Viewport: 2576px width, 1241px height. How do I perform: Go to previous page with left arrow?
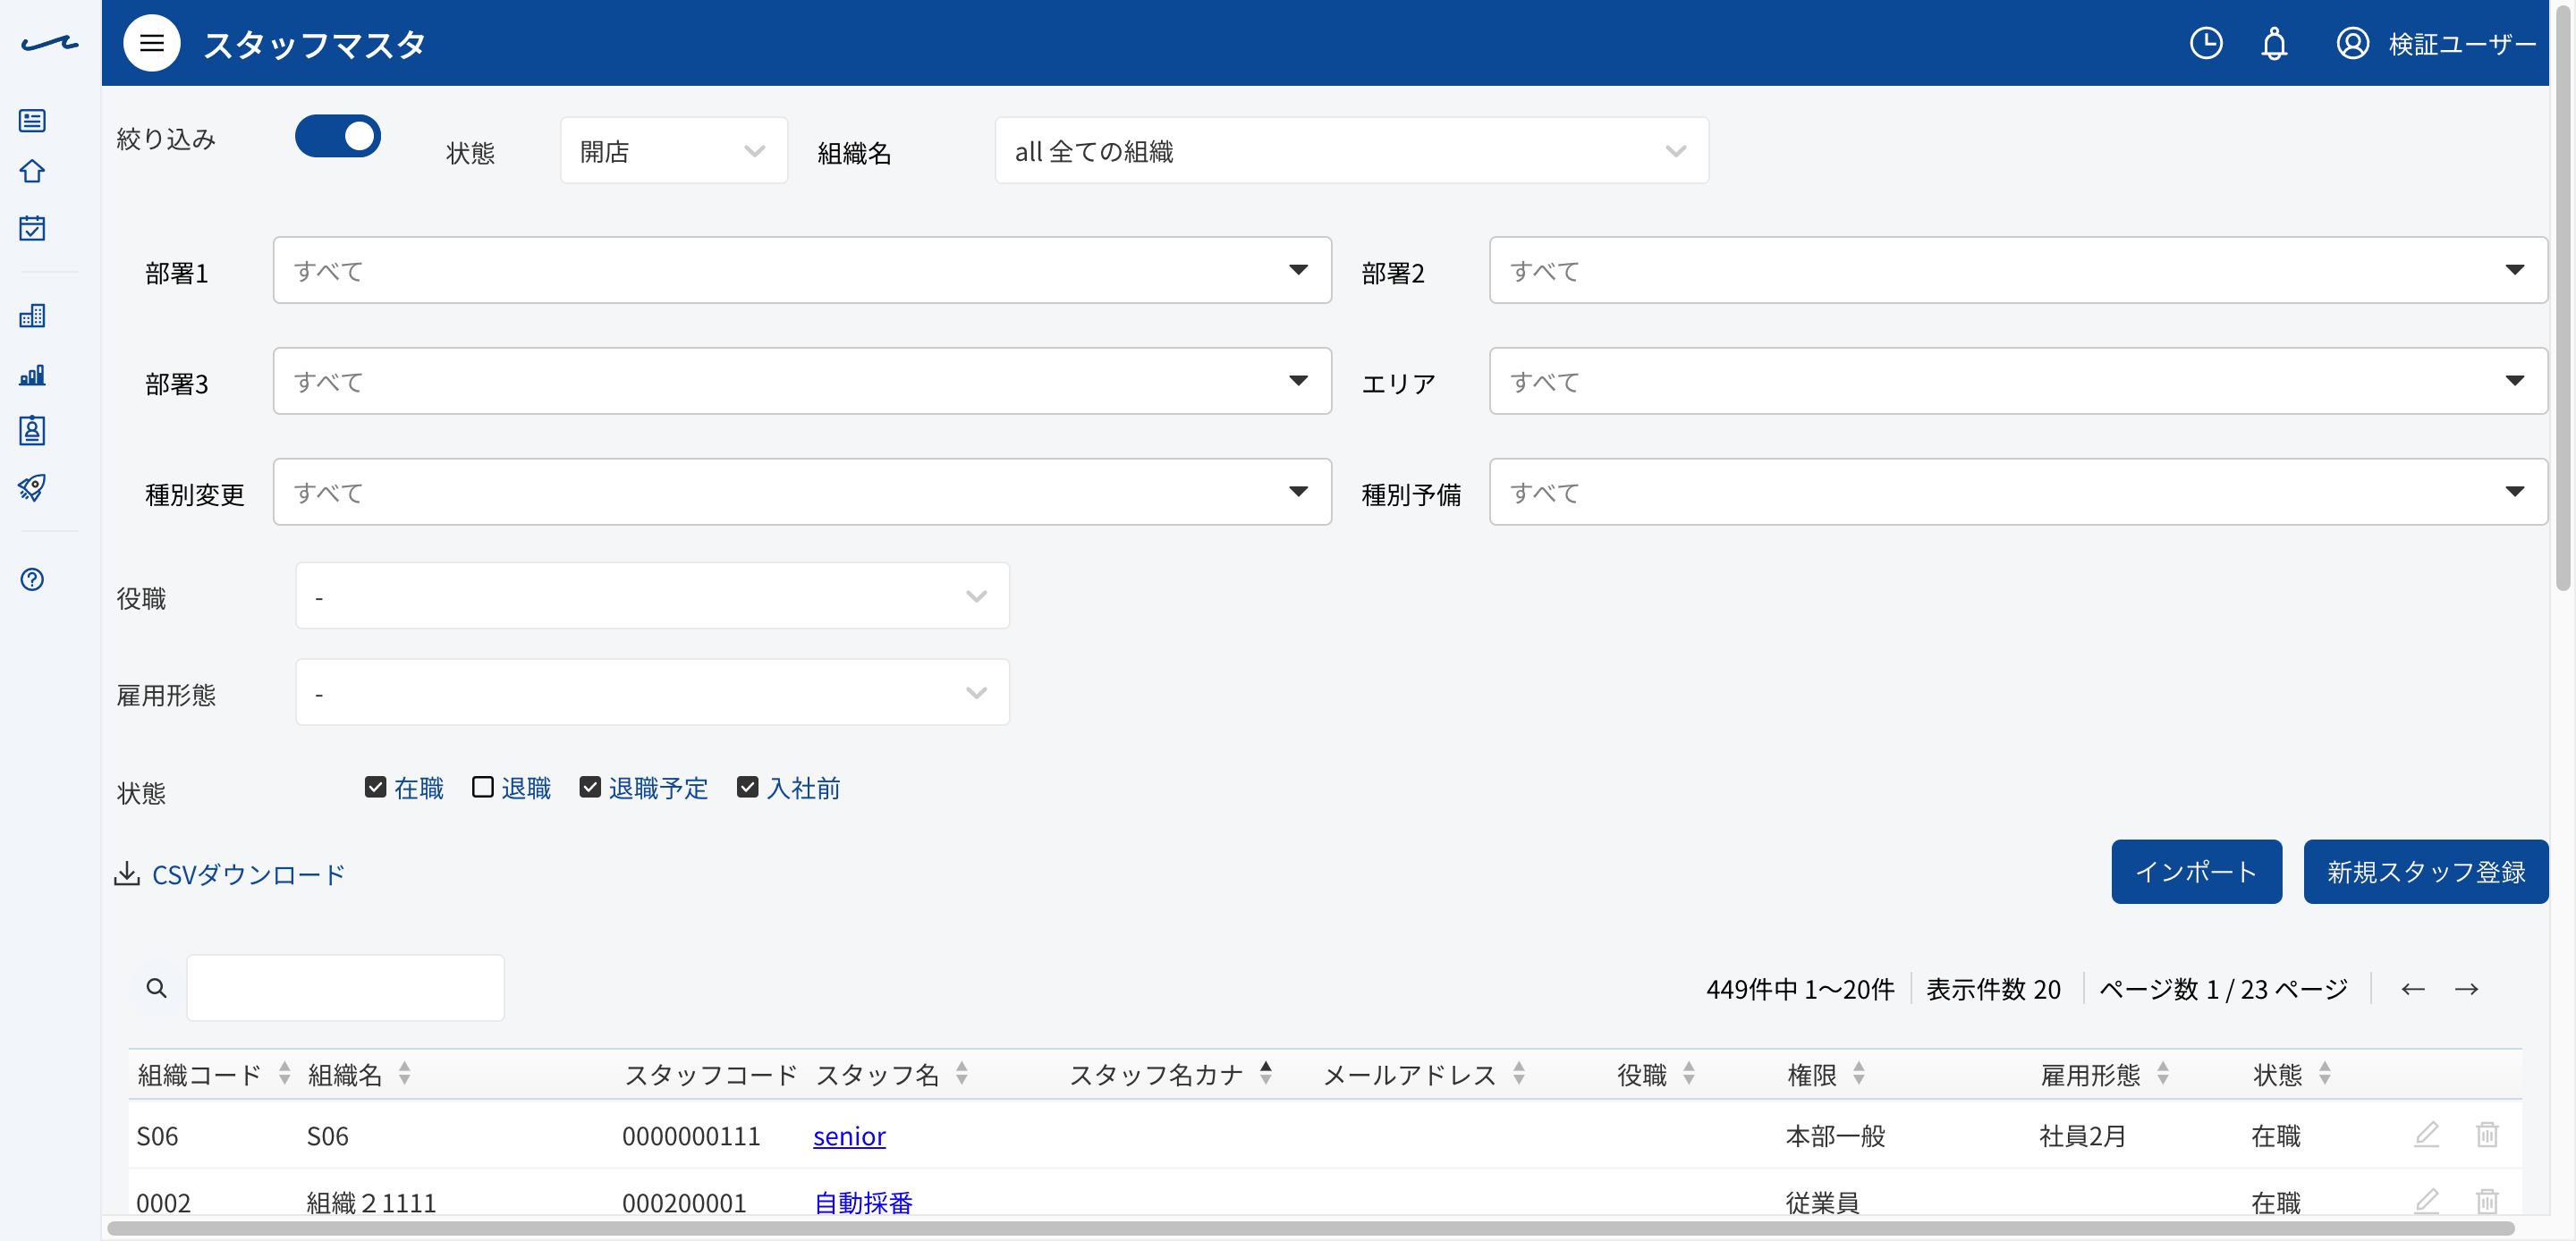(x=2412, y=989)
